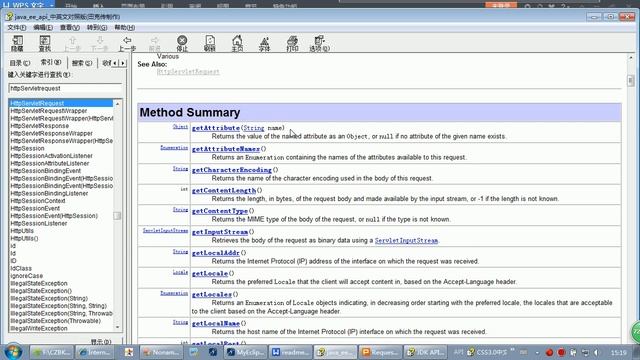
Task: Click the greyed down-arrow Next toolbar icon
Action: (x=100, y=43)
